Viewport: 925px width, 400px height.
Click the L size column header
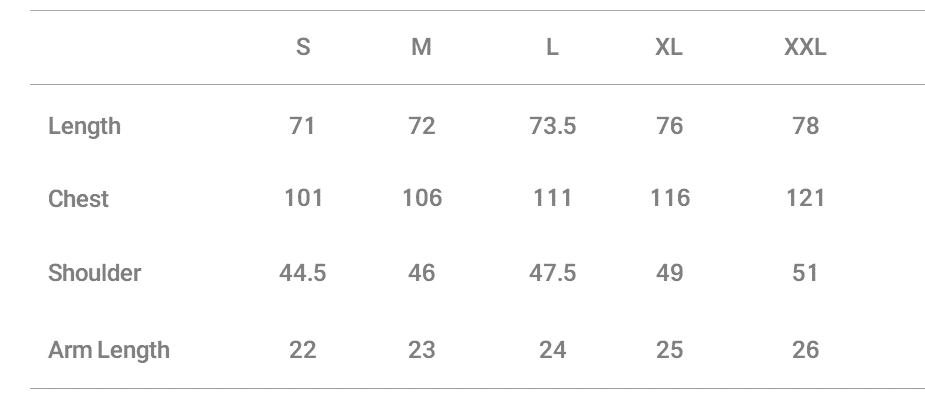point(552,48)
